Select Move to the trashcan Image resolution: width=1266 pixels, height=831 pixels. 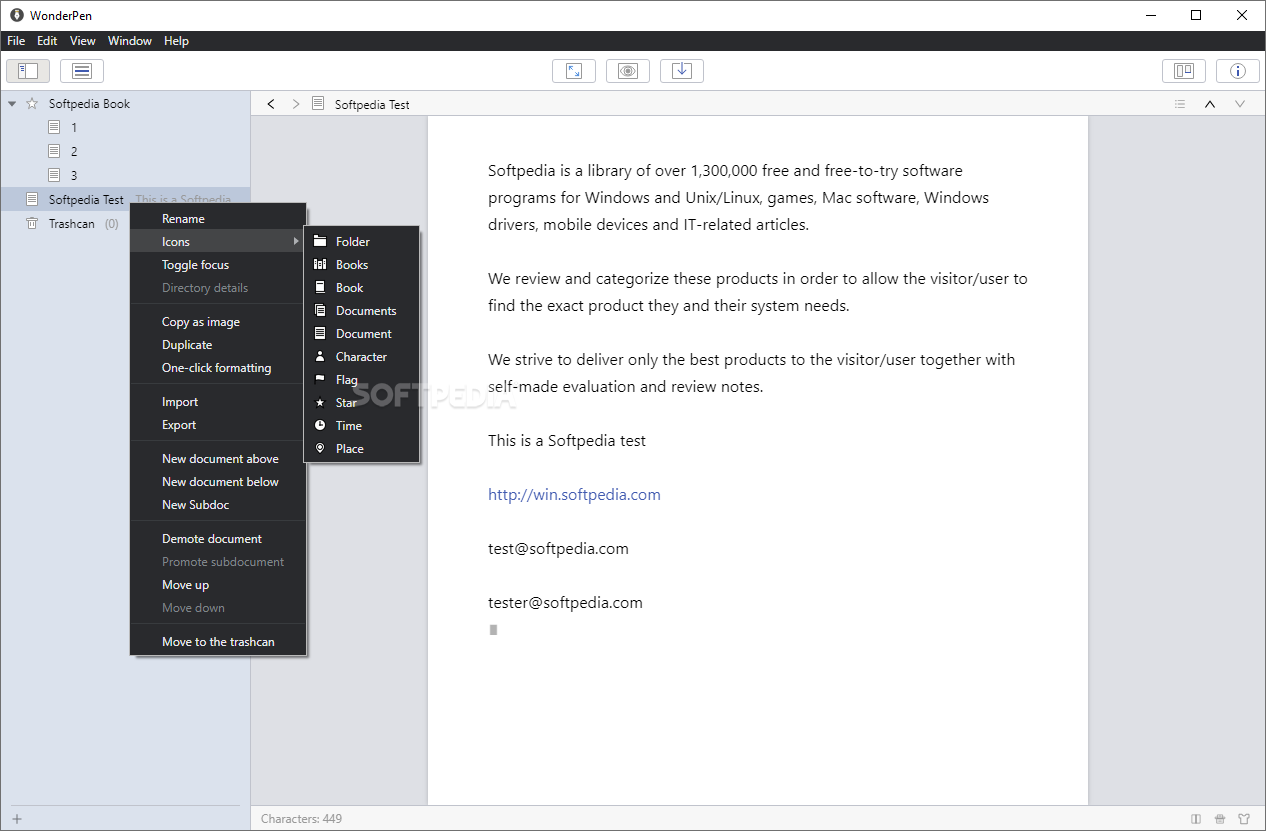tap(218, 641)
